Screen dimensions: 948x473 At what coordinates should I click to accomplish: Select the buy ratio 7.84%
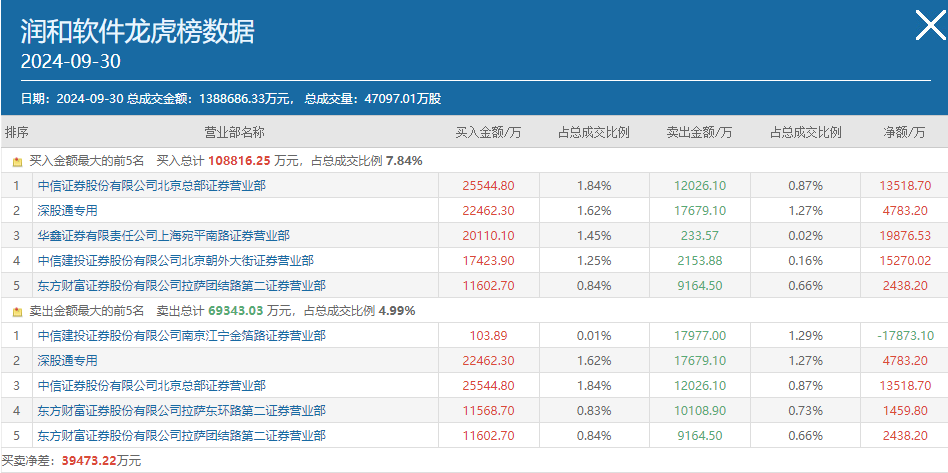404,161
